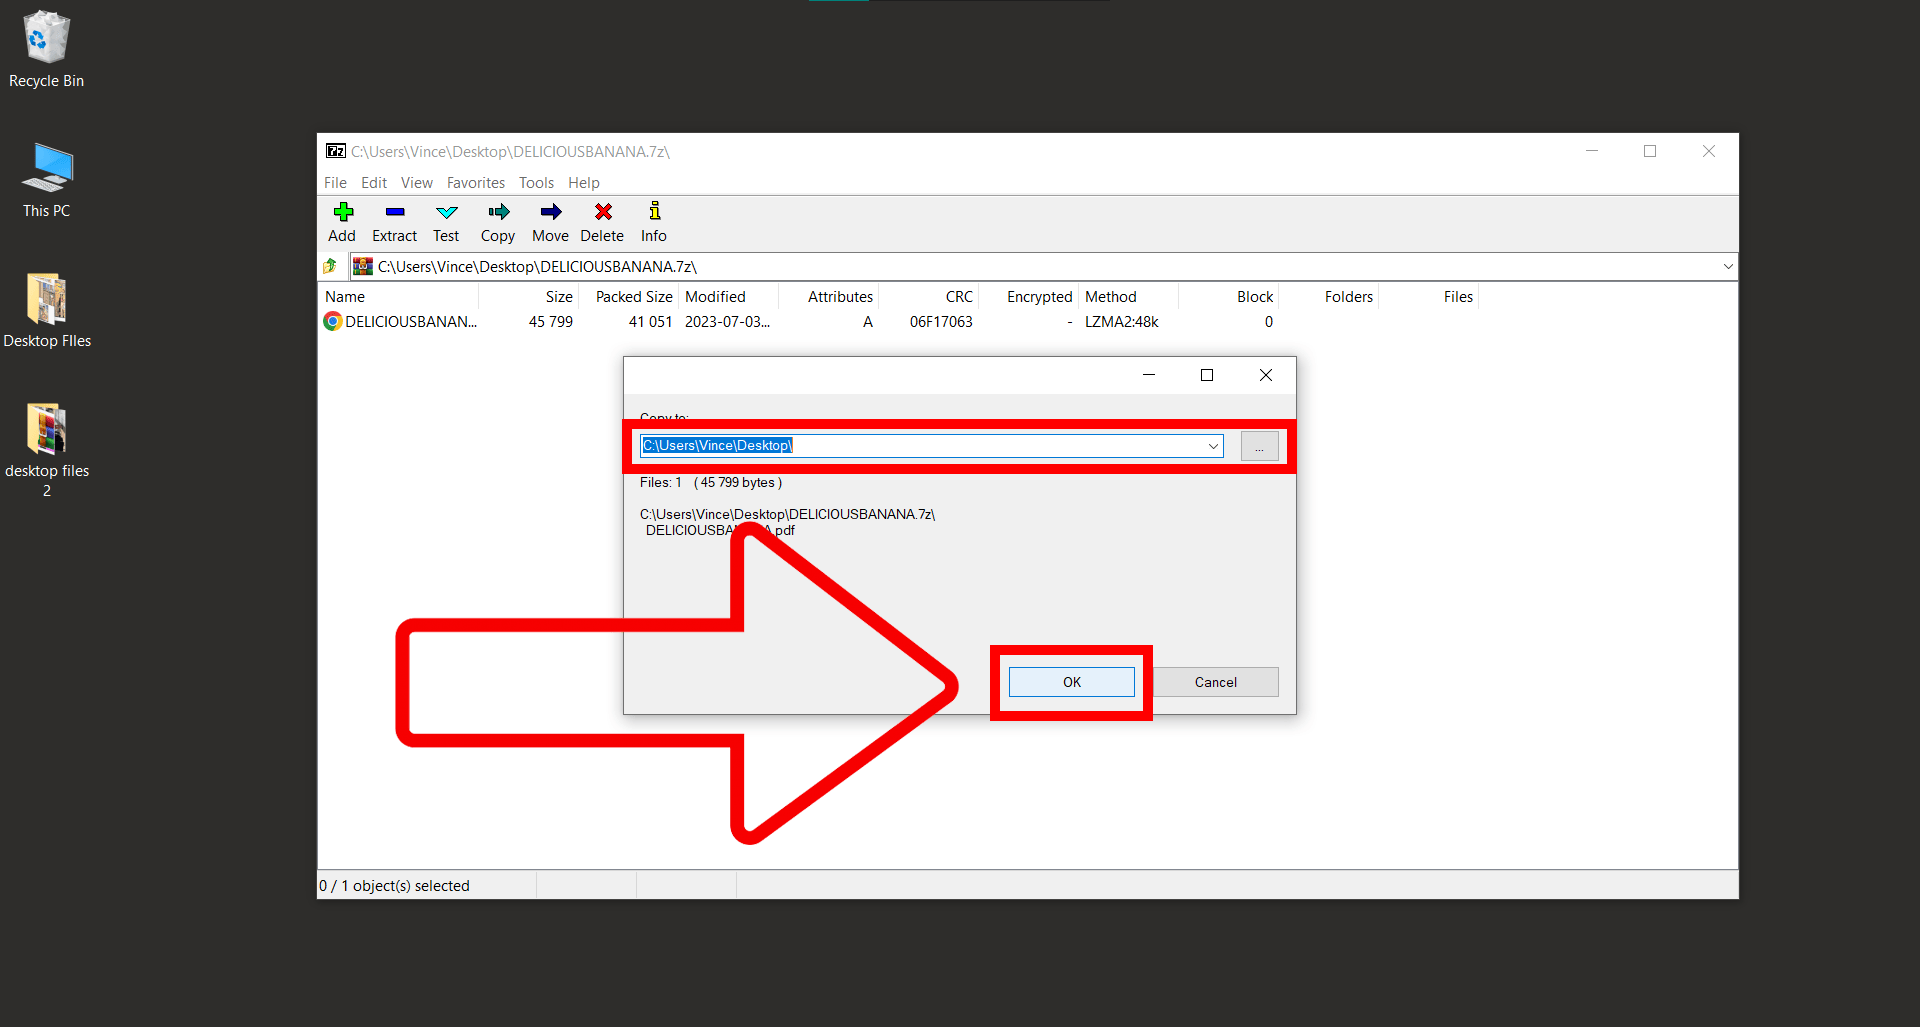Open the File menu
Screen dimensions: 1920x1027
click(x=335, y=182)
